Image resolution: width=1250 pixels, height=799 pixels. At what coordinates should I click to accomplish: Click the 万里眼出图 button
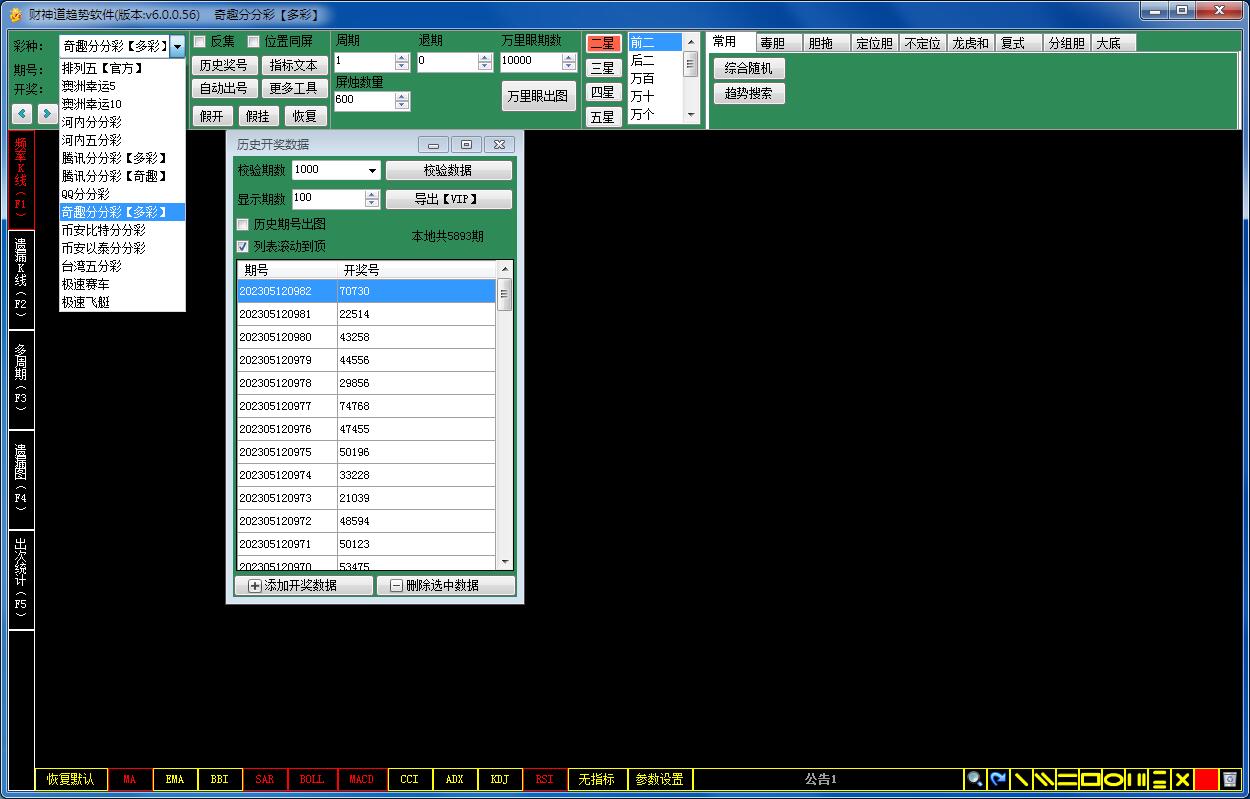point(538,96)
